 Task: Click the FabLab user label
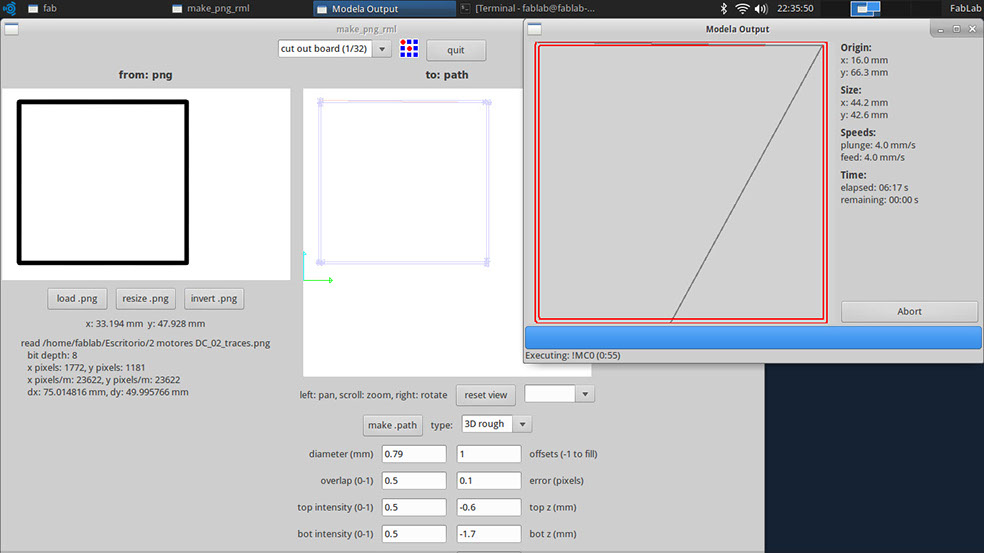(x=965, y=8)
